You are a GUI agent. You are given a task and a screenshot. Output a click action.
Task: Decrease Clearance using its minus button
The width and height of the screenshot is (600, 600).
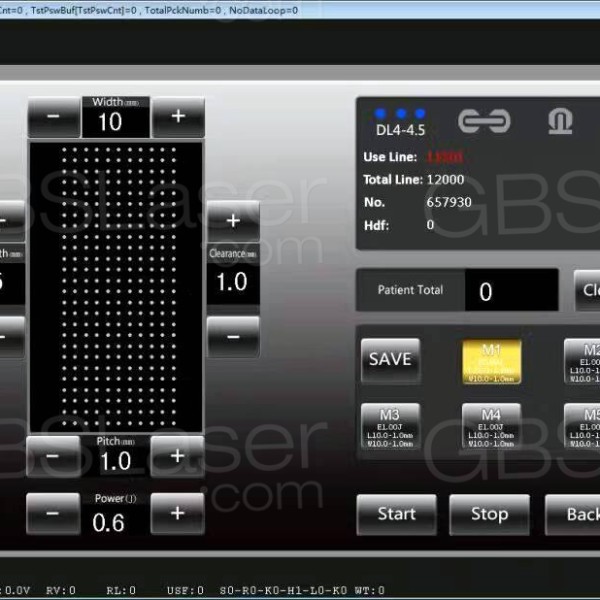coord(233,337)
